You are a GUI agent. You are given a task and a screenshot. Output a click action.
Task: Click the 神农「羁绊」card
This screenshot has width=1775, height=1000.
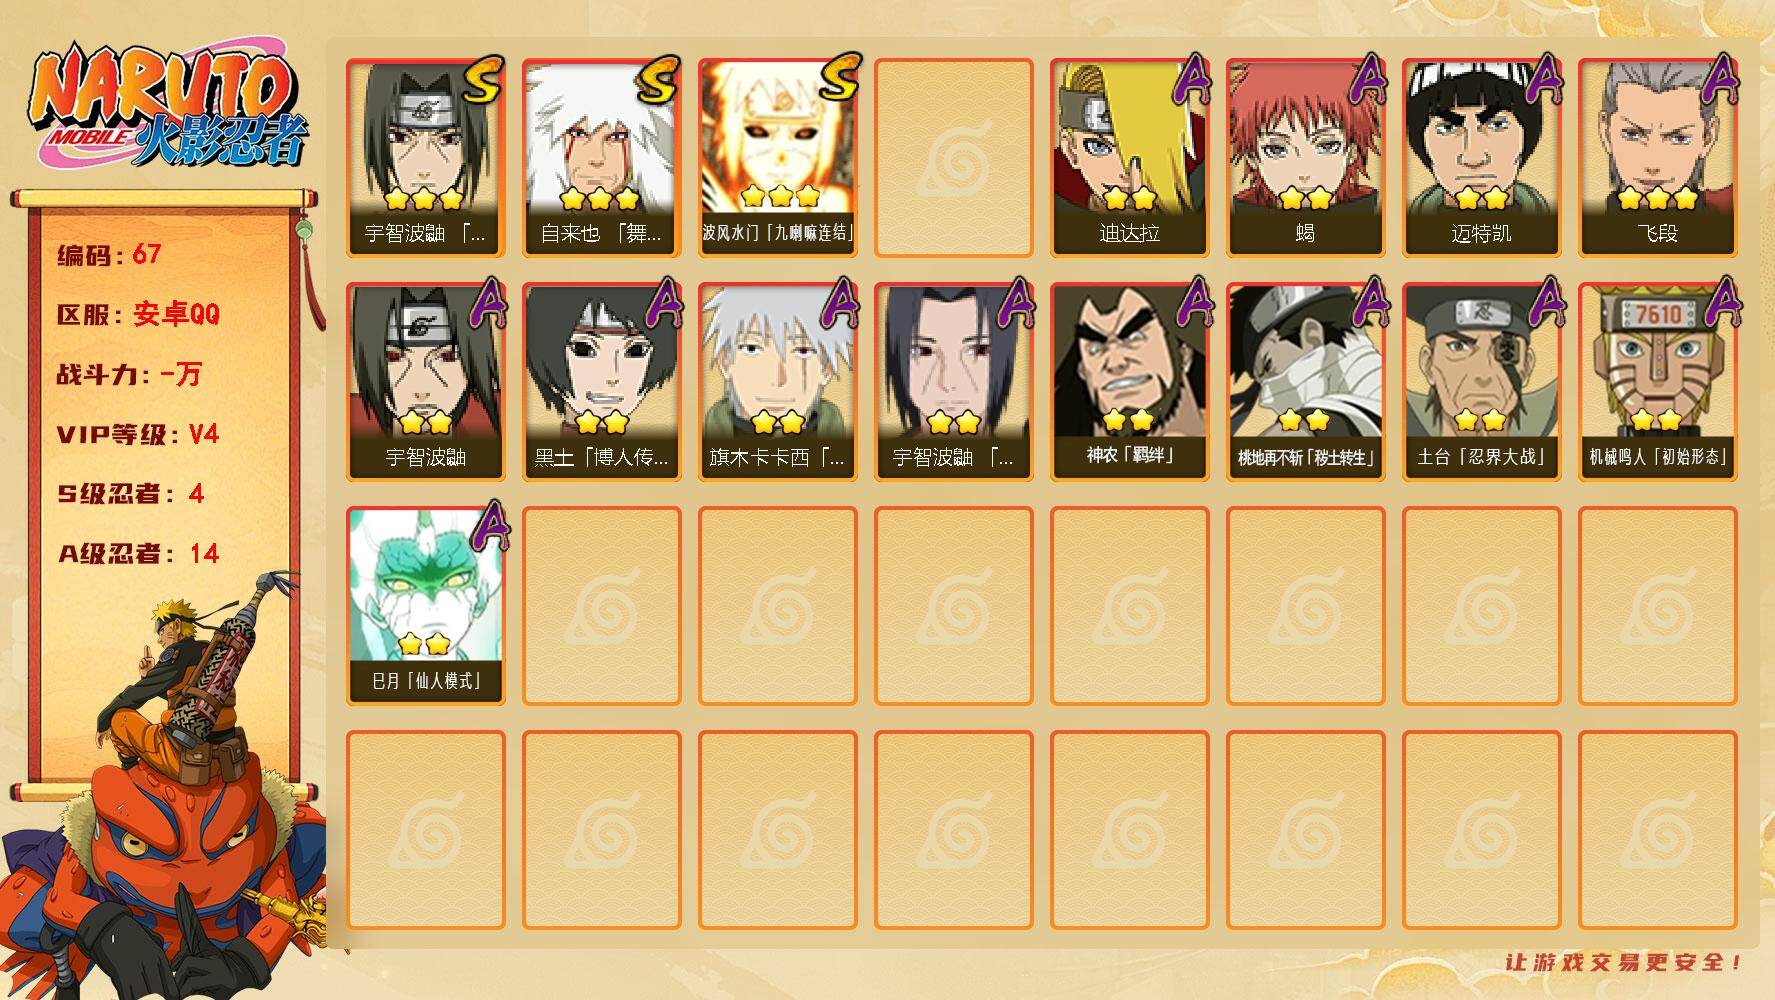pyautogui.click(x=1129, y=381)
